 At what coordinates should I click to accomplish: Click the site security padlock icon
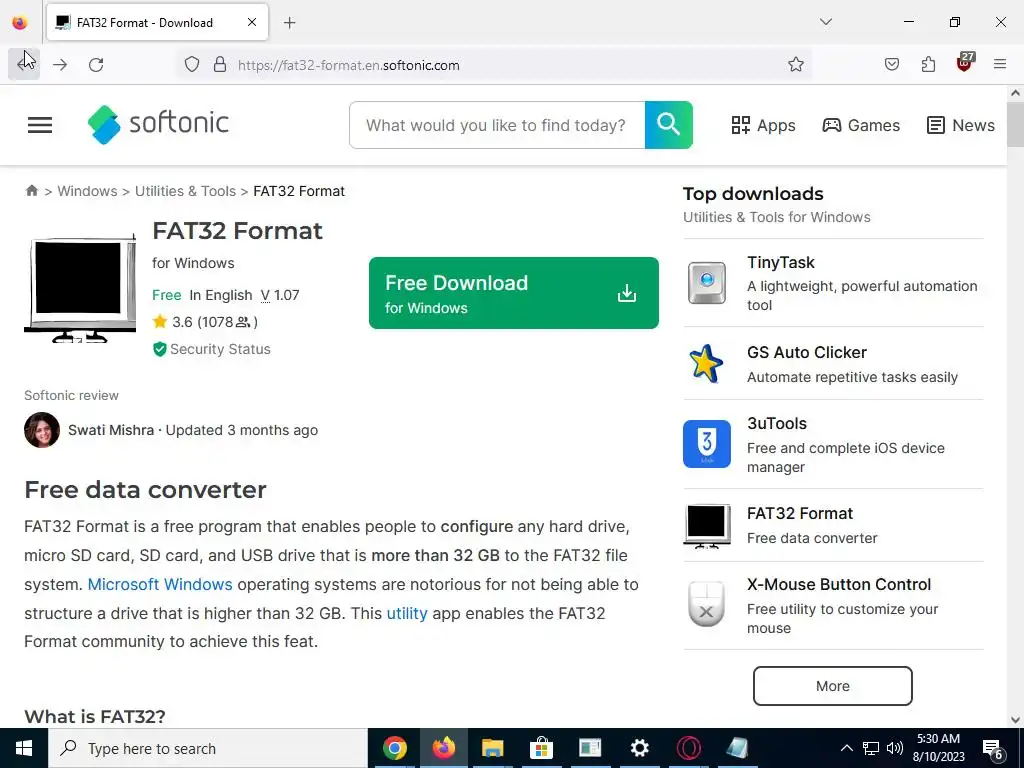click(220, 65)
